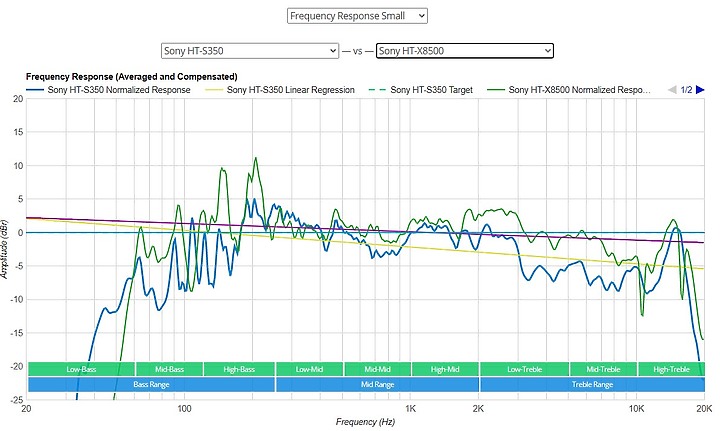Click the High-Bass band label
This screenshot has height=431, width=720.
239,369
